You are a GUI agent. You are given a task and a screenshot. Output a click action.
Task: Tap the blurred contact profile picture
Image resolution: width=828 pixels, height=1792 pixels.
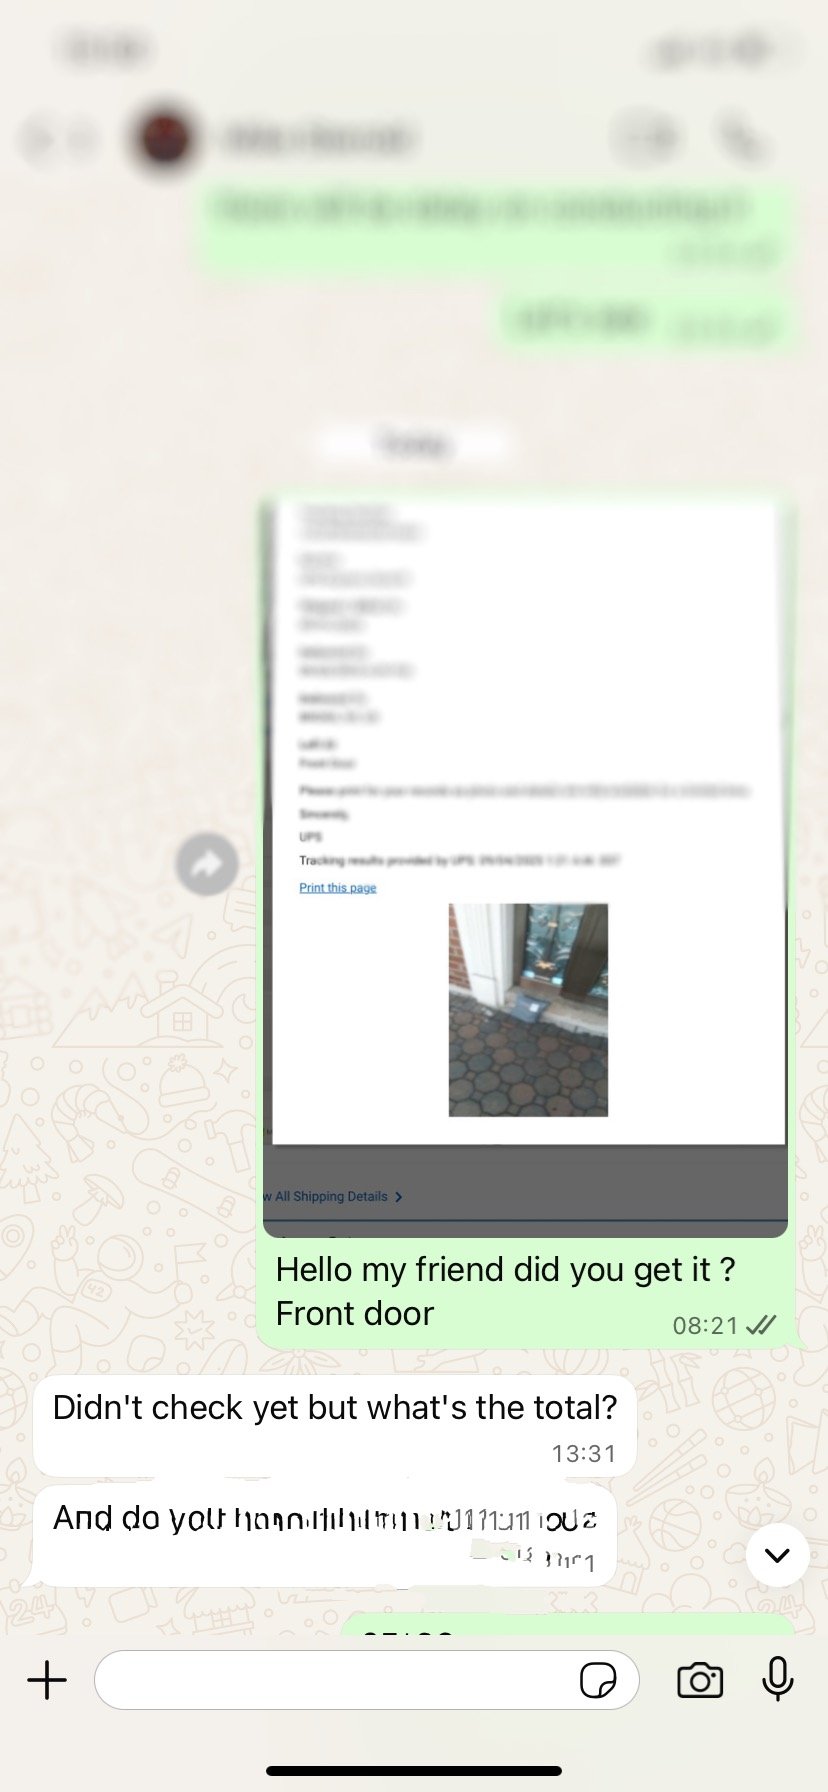pyautogui.click(x=163, y=138)
